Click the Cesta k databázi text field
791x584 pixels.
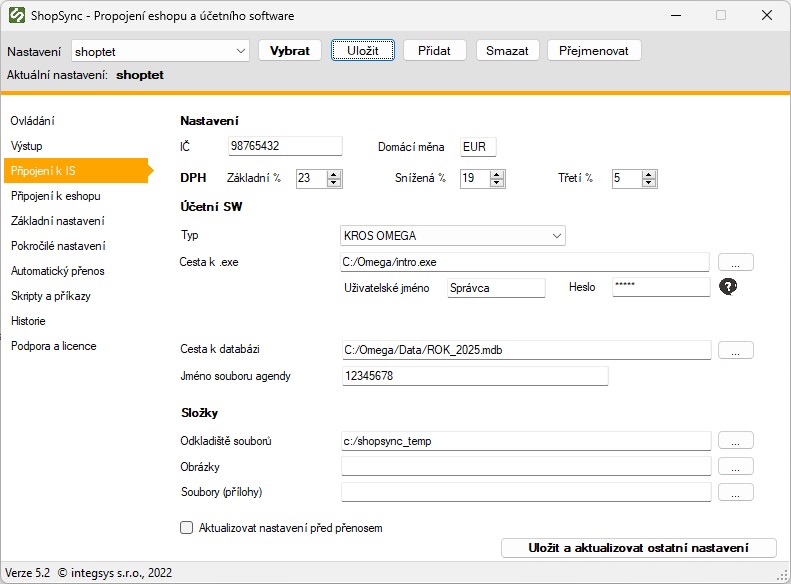(x=526, y=350)
